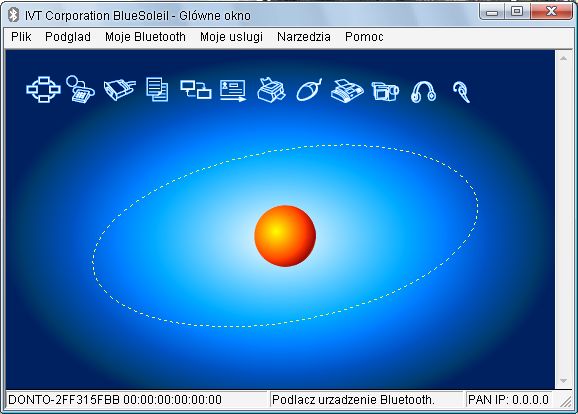
Task: Click the 'PAN IP: 0.0.0.0' status entry
Action: [x=508, y=400]
